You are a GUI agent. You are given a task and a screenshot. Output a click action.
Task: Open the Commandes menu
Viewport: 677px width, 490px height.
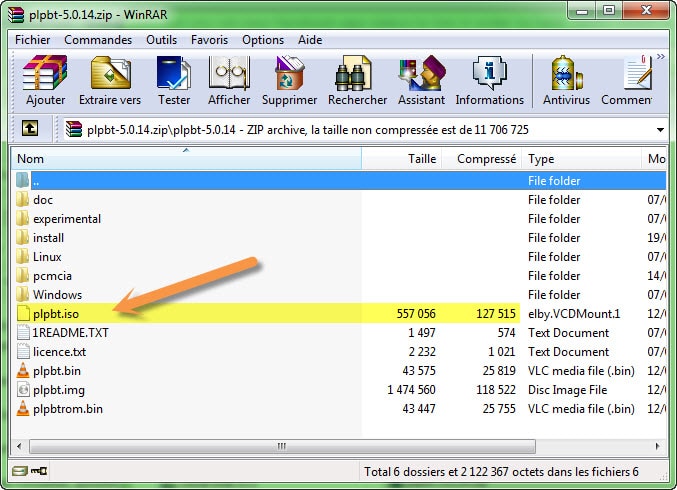click(98, 40)
